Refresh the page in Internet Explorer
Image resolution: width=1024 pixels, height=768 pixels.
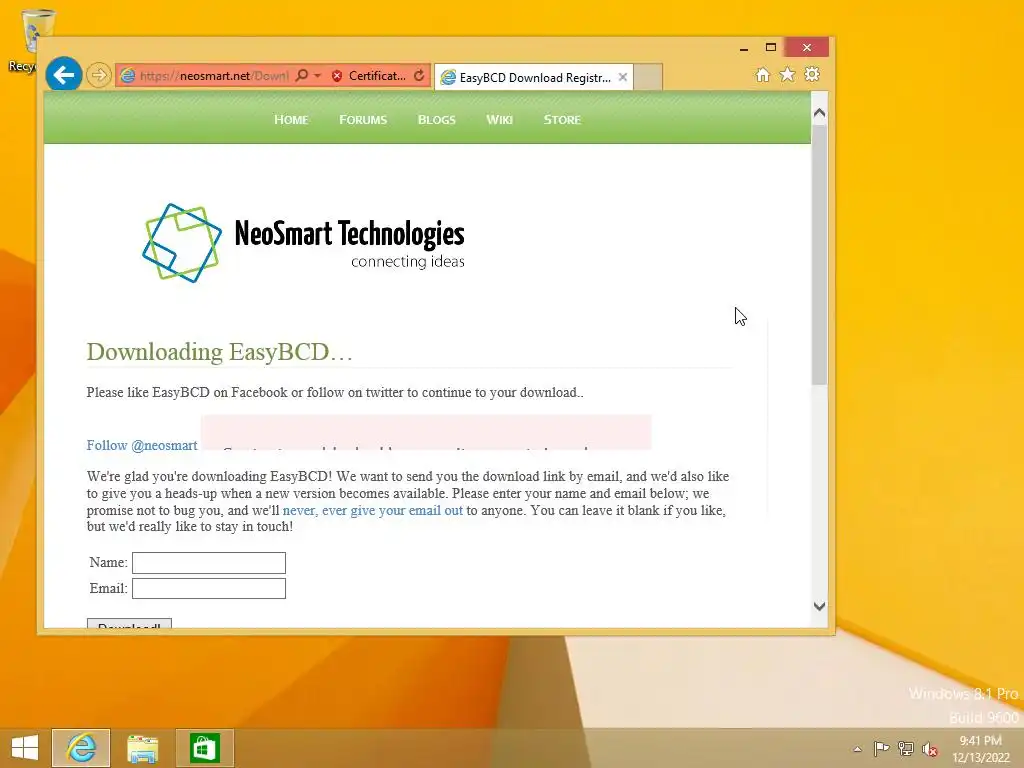tap(419, 76)
